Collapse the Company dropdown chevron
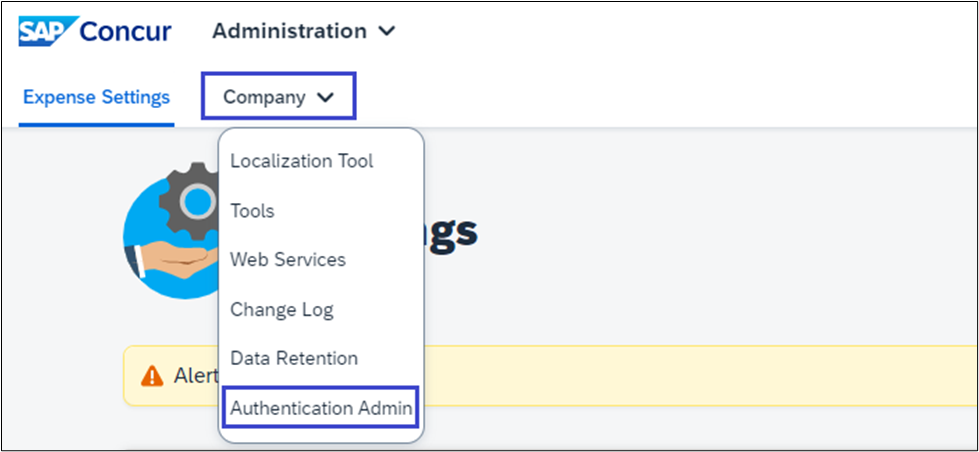The image size is (979, 452). click(323, 98)
